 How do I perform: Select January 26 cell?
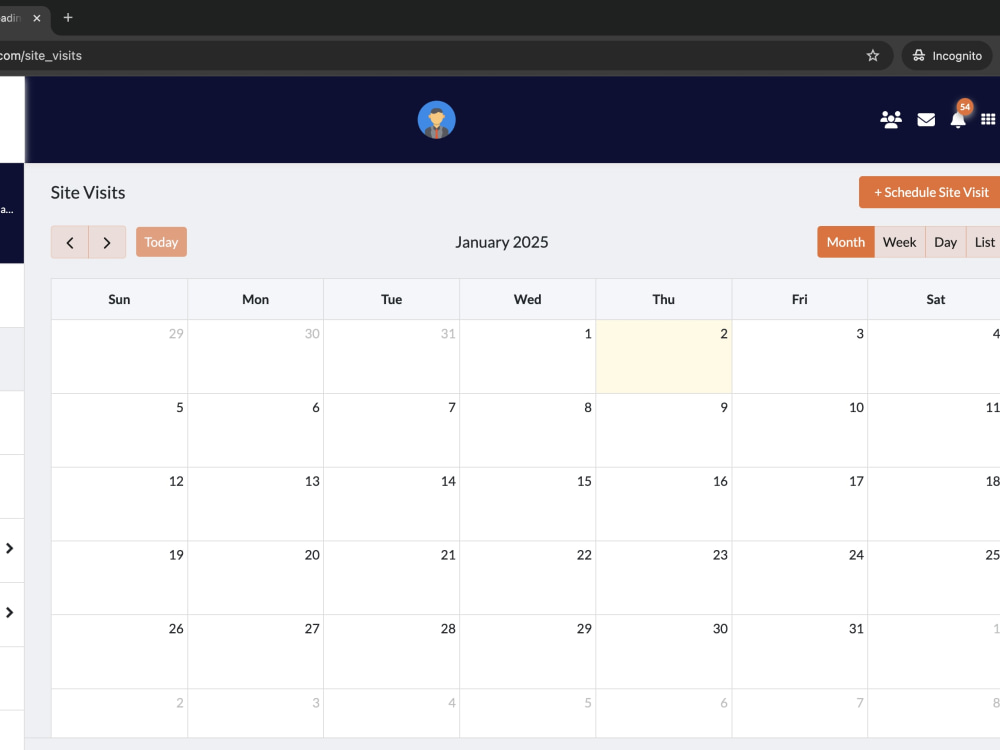click(119, 652)
